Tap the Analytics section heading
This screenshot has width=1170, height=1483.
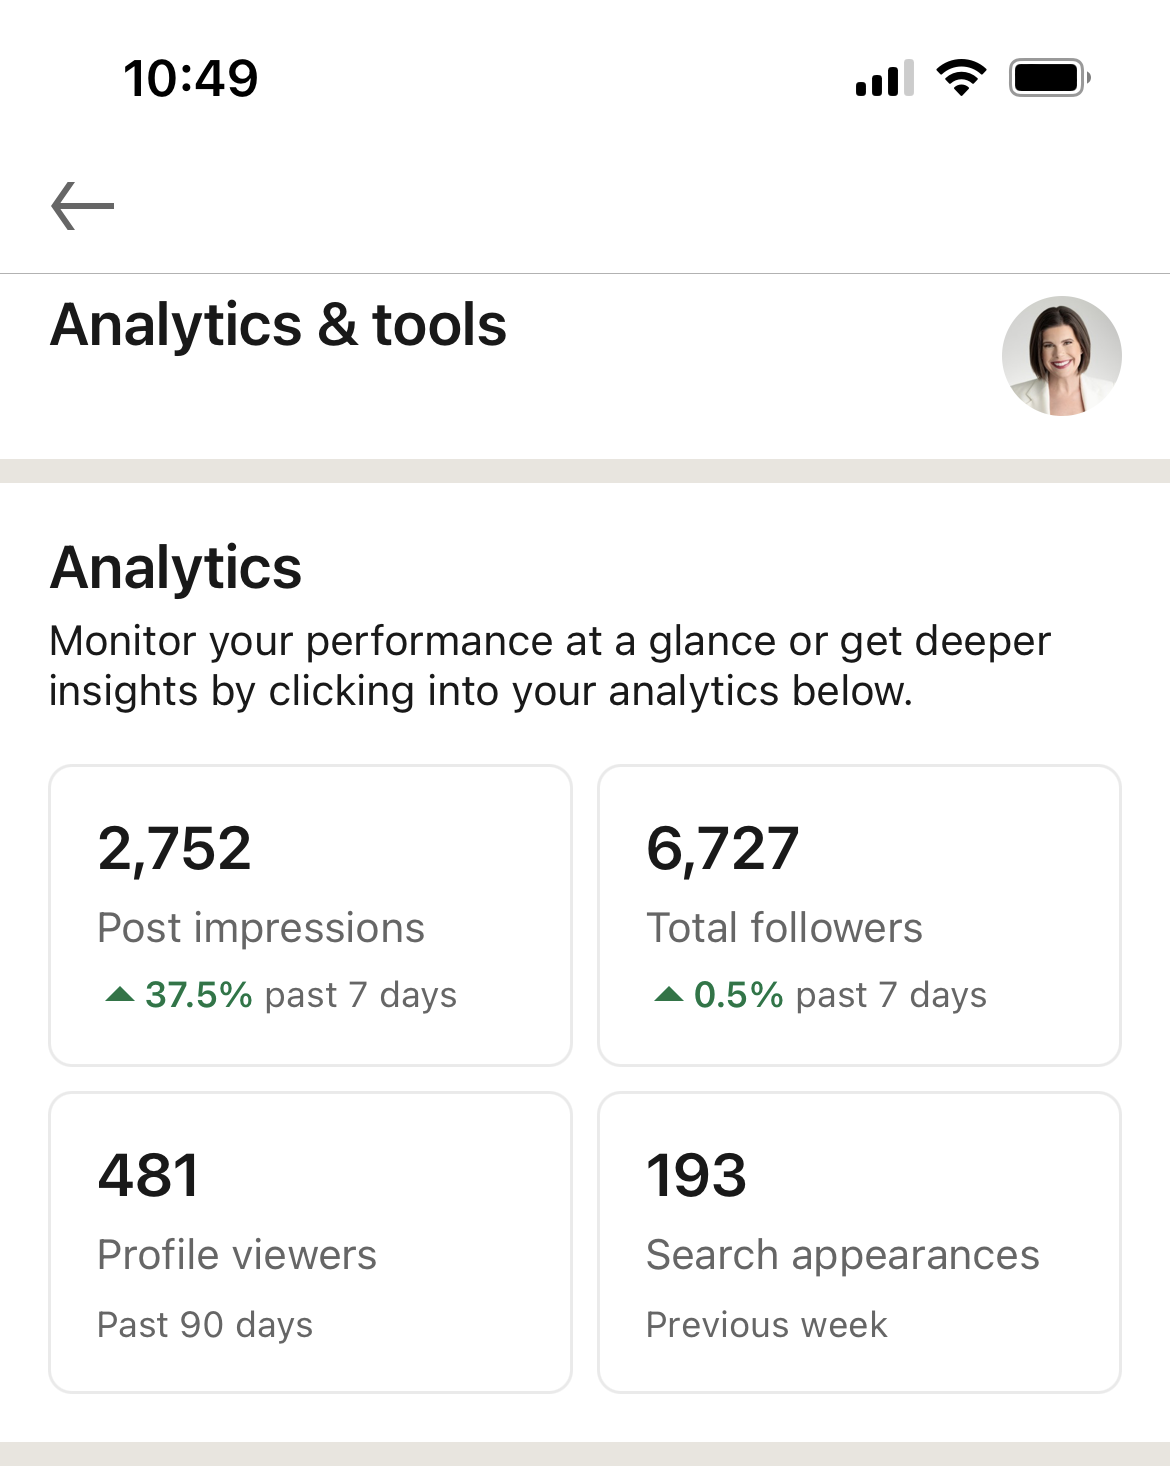[176, 568]
